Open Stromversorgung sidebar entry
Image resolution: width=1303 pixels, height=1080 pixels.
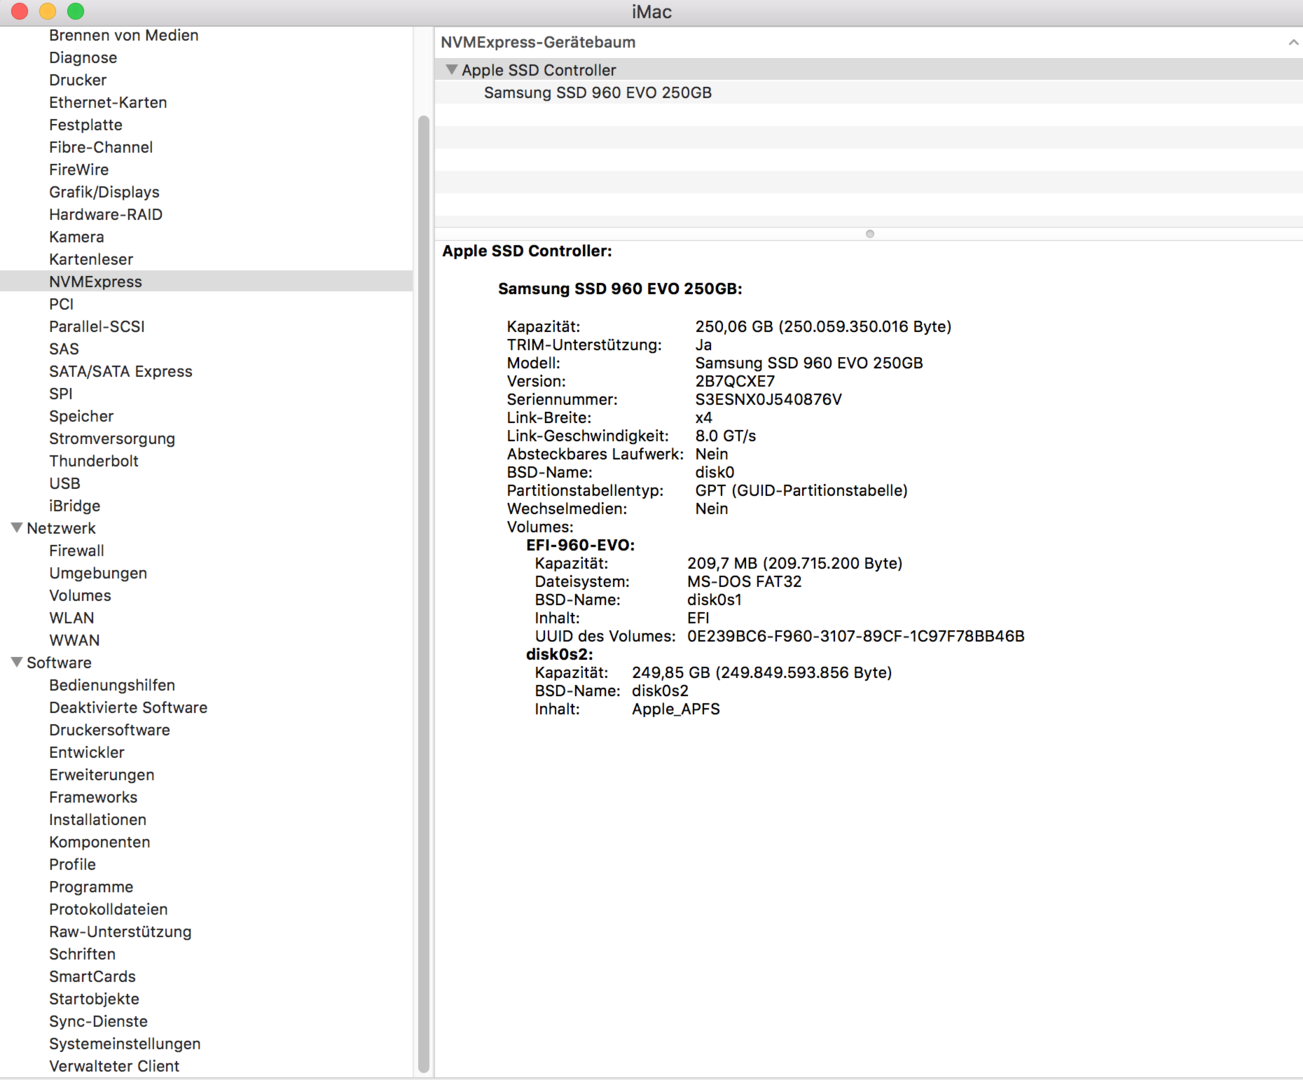(112, 438)
